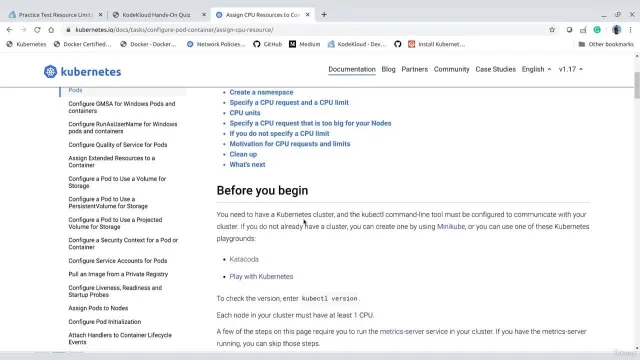Go to browser home icon
Viewport: 640px width, 360px height.
pyautogui.click(x=51, y=30)
